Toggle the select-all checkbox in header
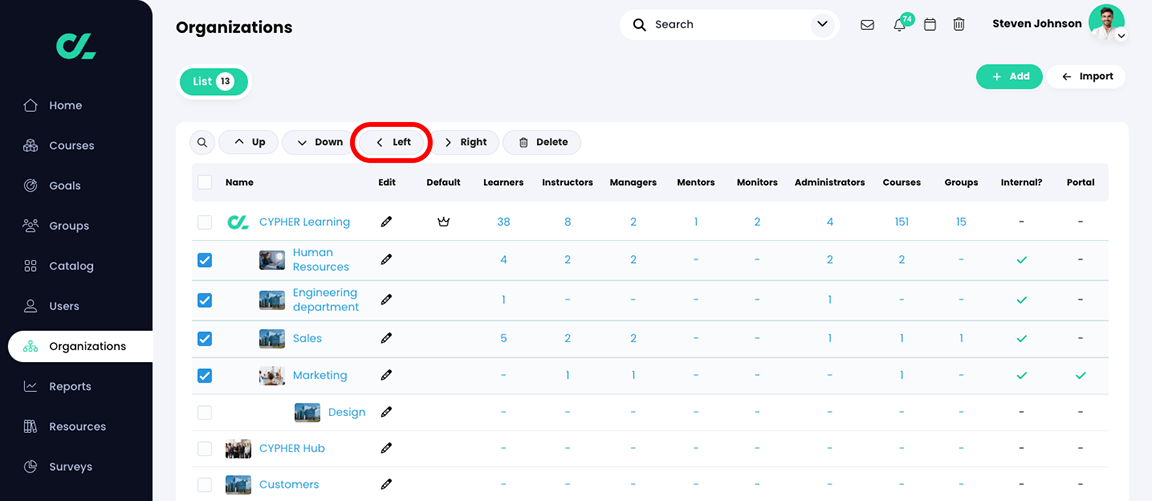1152x501 pixels. coord(205,182)
